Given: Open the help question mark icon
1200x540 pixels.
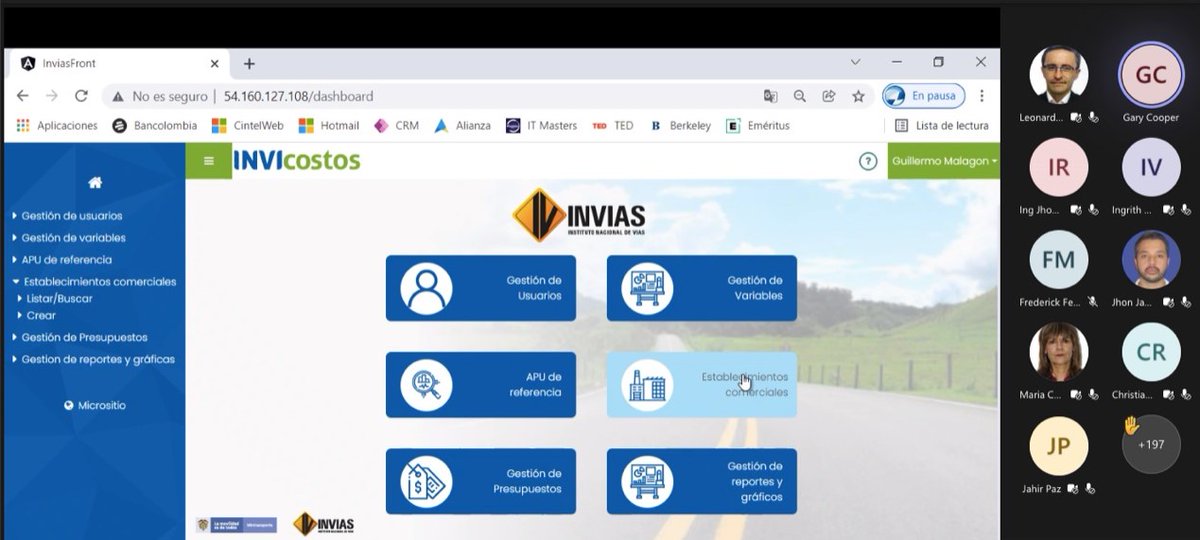Looking at the screenshot, I should [868, 161].
